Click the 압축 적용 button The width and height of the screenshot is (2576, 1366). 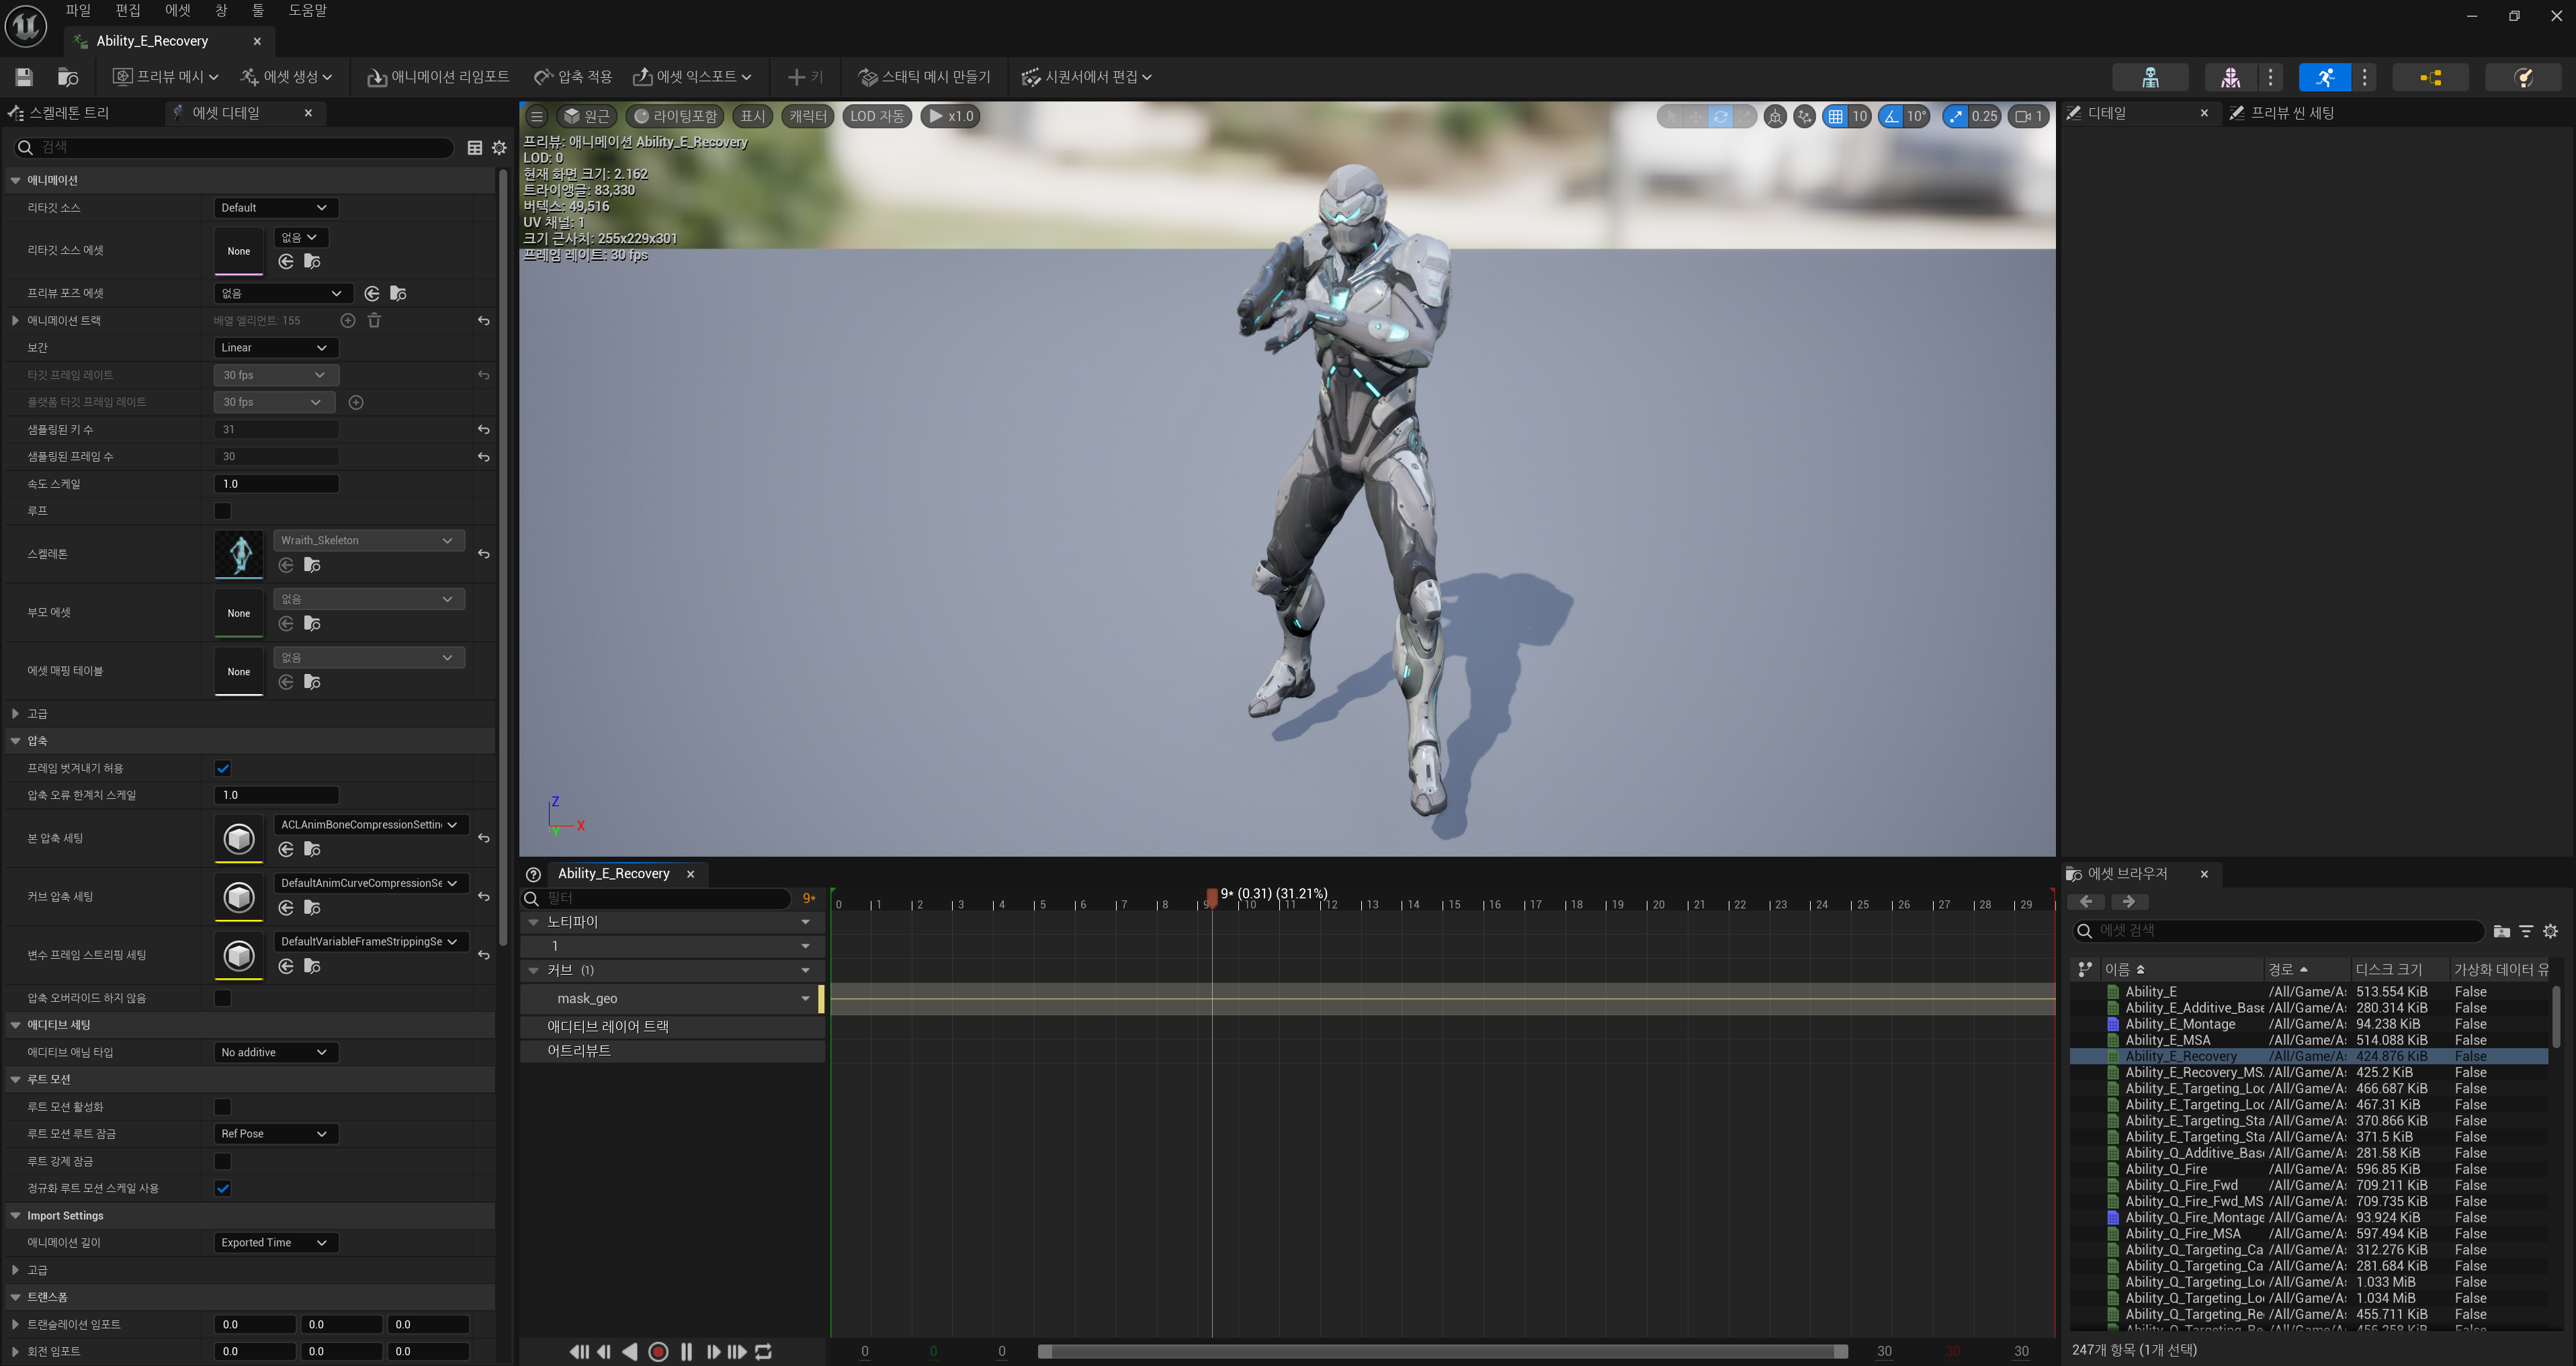click(x=573, y=77)
